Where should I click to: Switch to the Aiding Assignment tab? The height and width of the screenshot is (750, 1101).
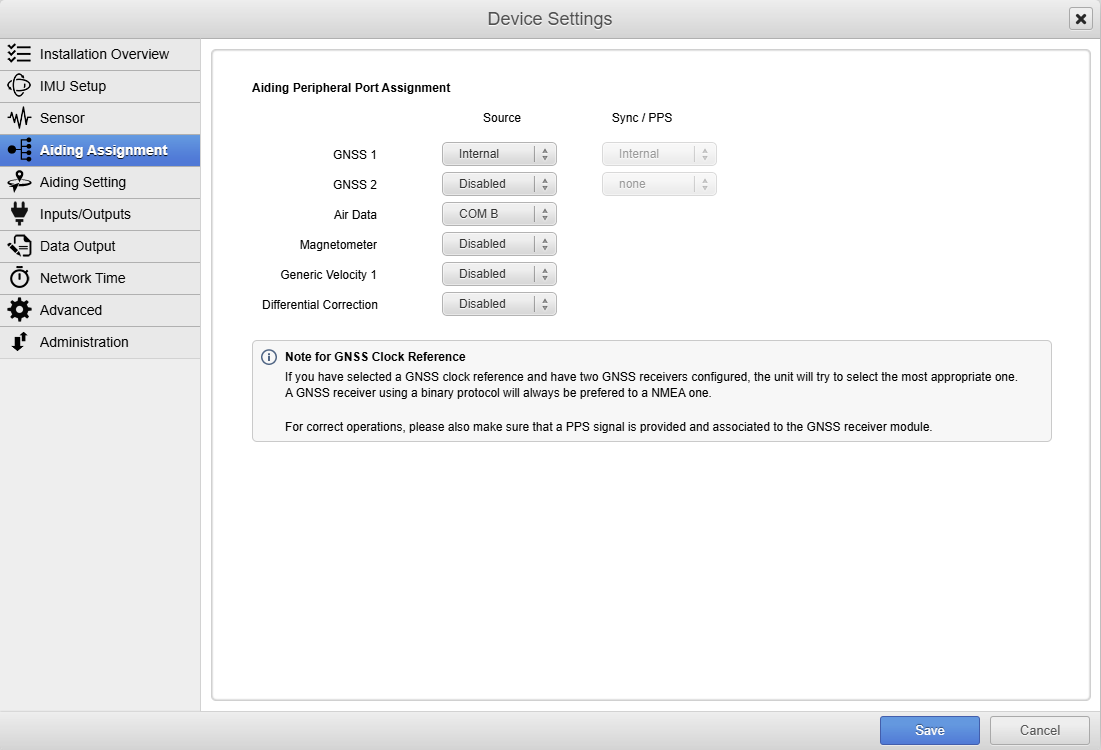[x=103, y=150]
